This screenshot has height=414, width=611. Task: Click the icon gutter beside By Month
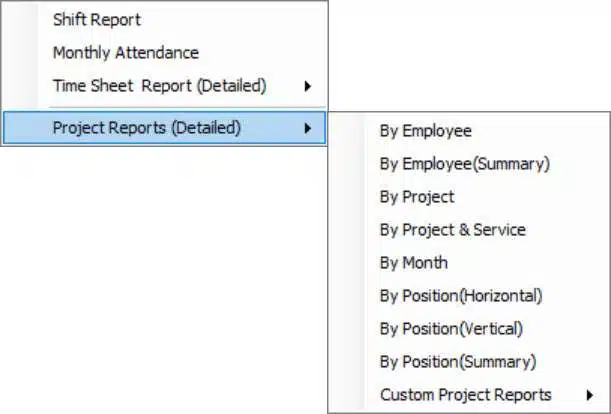tap(347, 263)
